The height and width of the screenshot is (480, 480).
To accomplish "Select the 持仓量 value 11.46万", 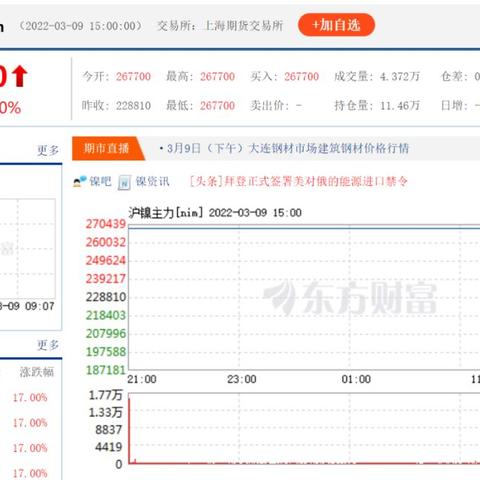I will 400,106.
